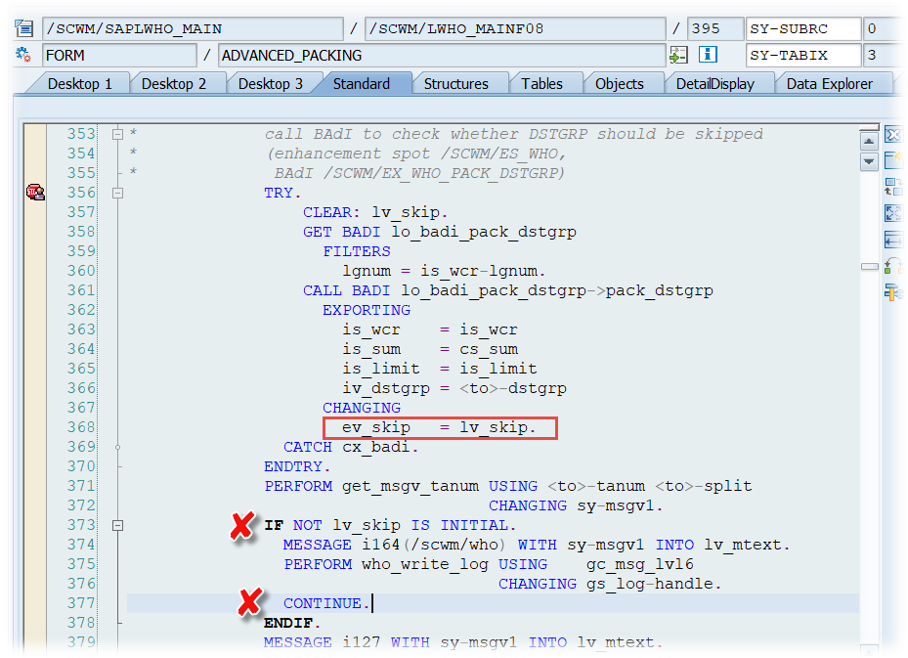908x658 pixels.
Task: Click the scroll down arrow button
Action: pos(869,161)
